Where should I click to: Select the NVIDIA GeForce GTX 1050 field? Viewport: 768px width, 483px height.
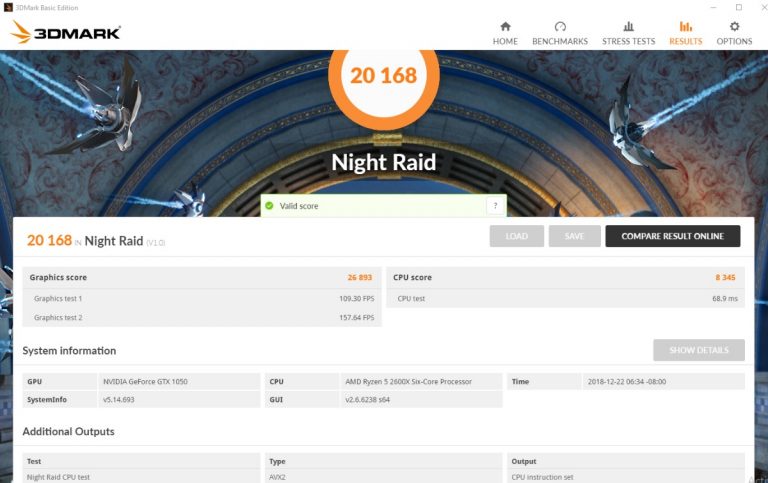tap(180, 381)
